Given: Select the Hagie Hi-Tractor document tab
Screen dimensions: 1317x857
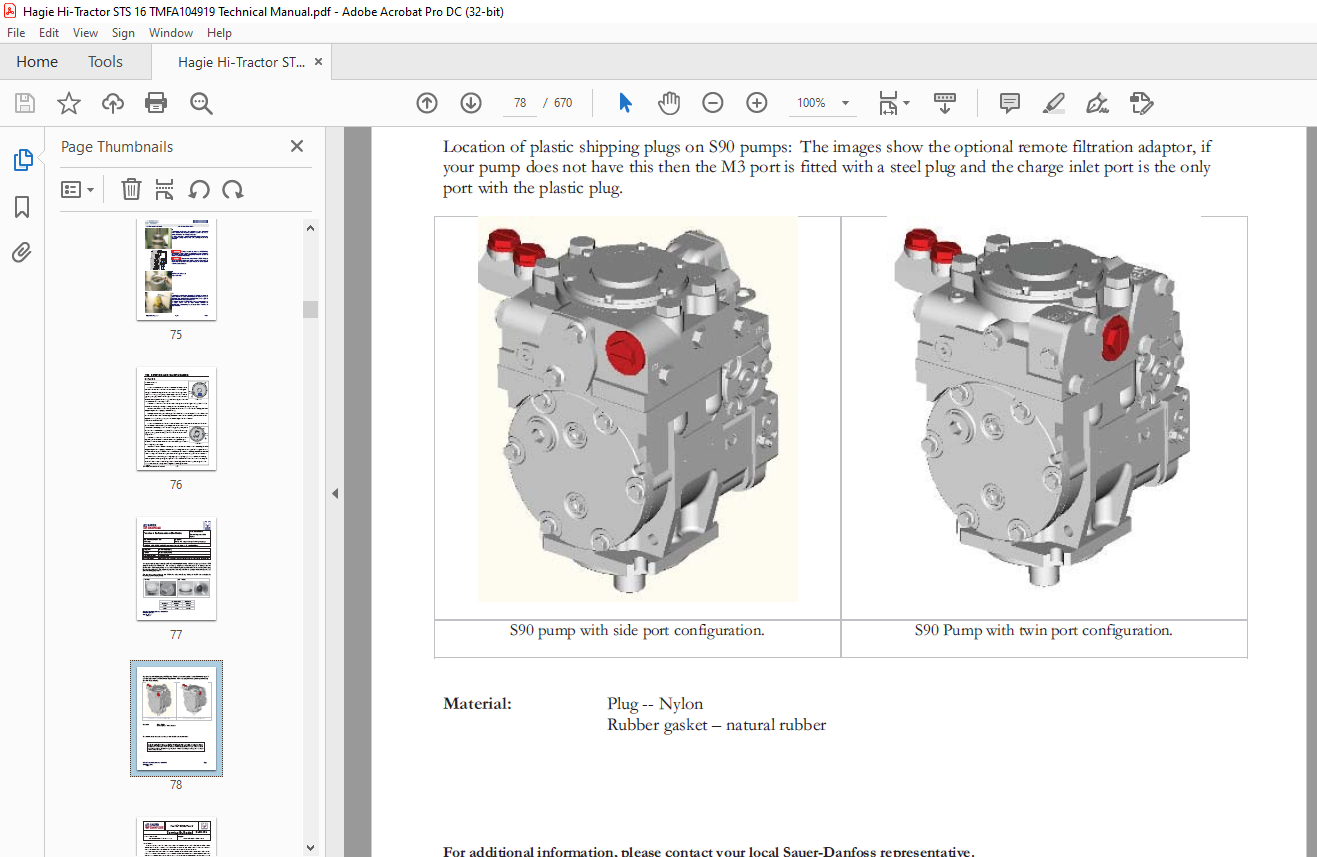Looking at the screenshot, I should click(242, 62).
